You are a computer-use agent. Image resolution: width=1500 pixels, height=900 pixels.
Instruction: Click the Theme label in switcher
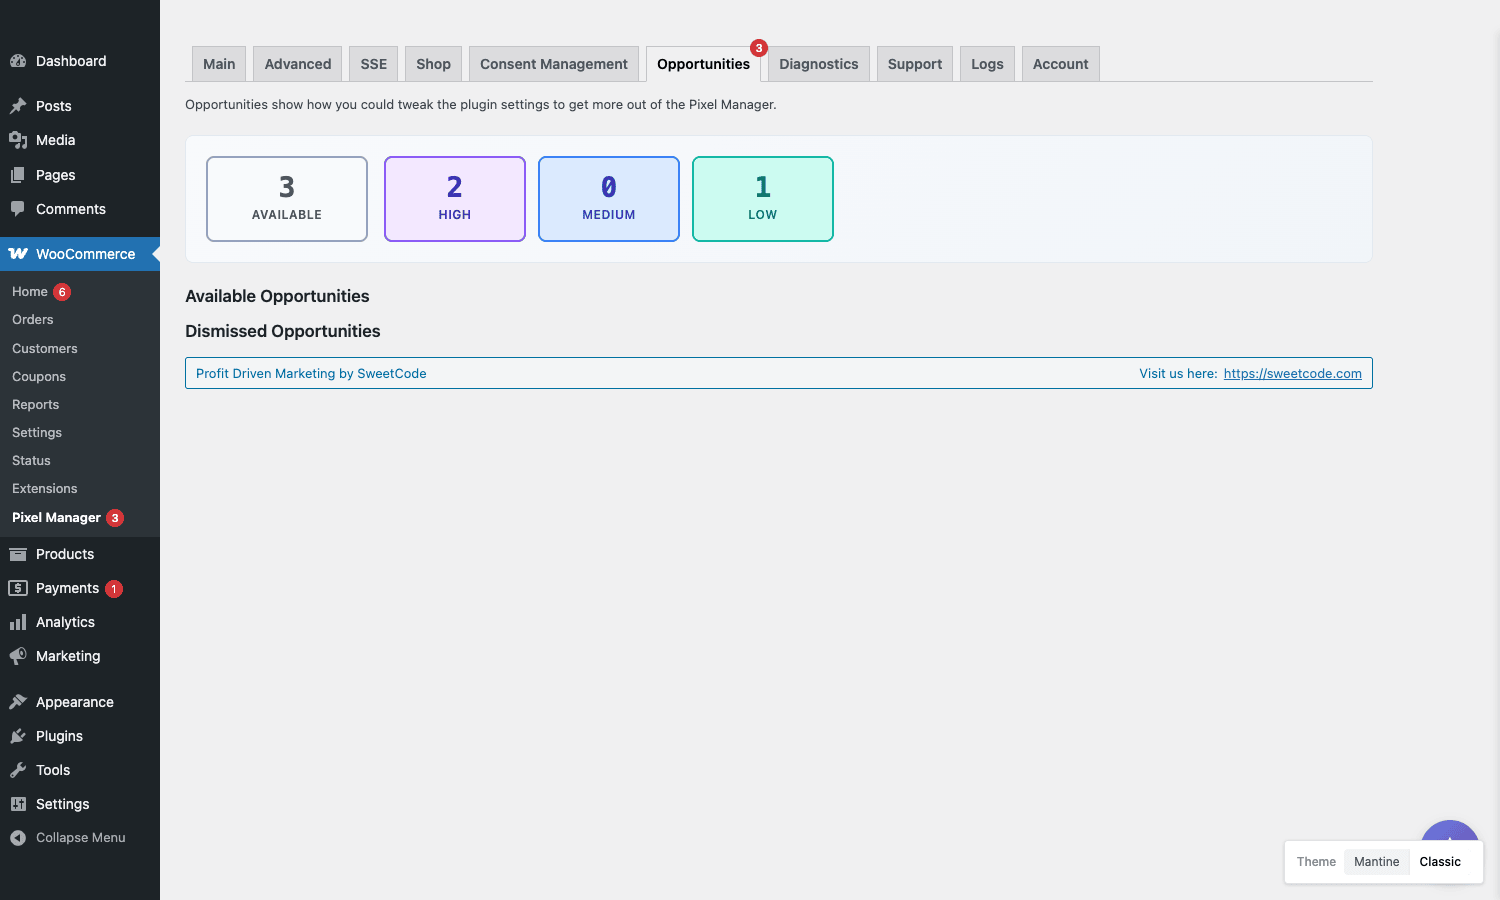1316,862
